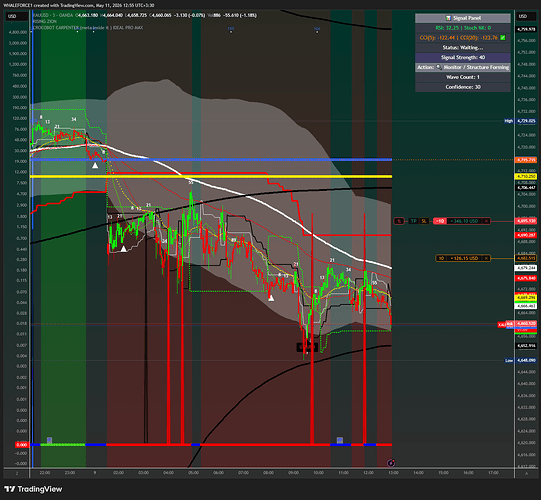Click the TradingView logo
Viewport: 541px width, 500px height.
pos(33,489)
